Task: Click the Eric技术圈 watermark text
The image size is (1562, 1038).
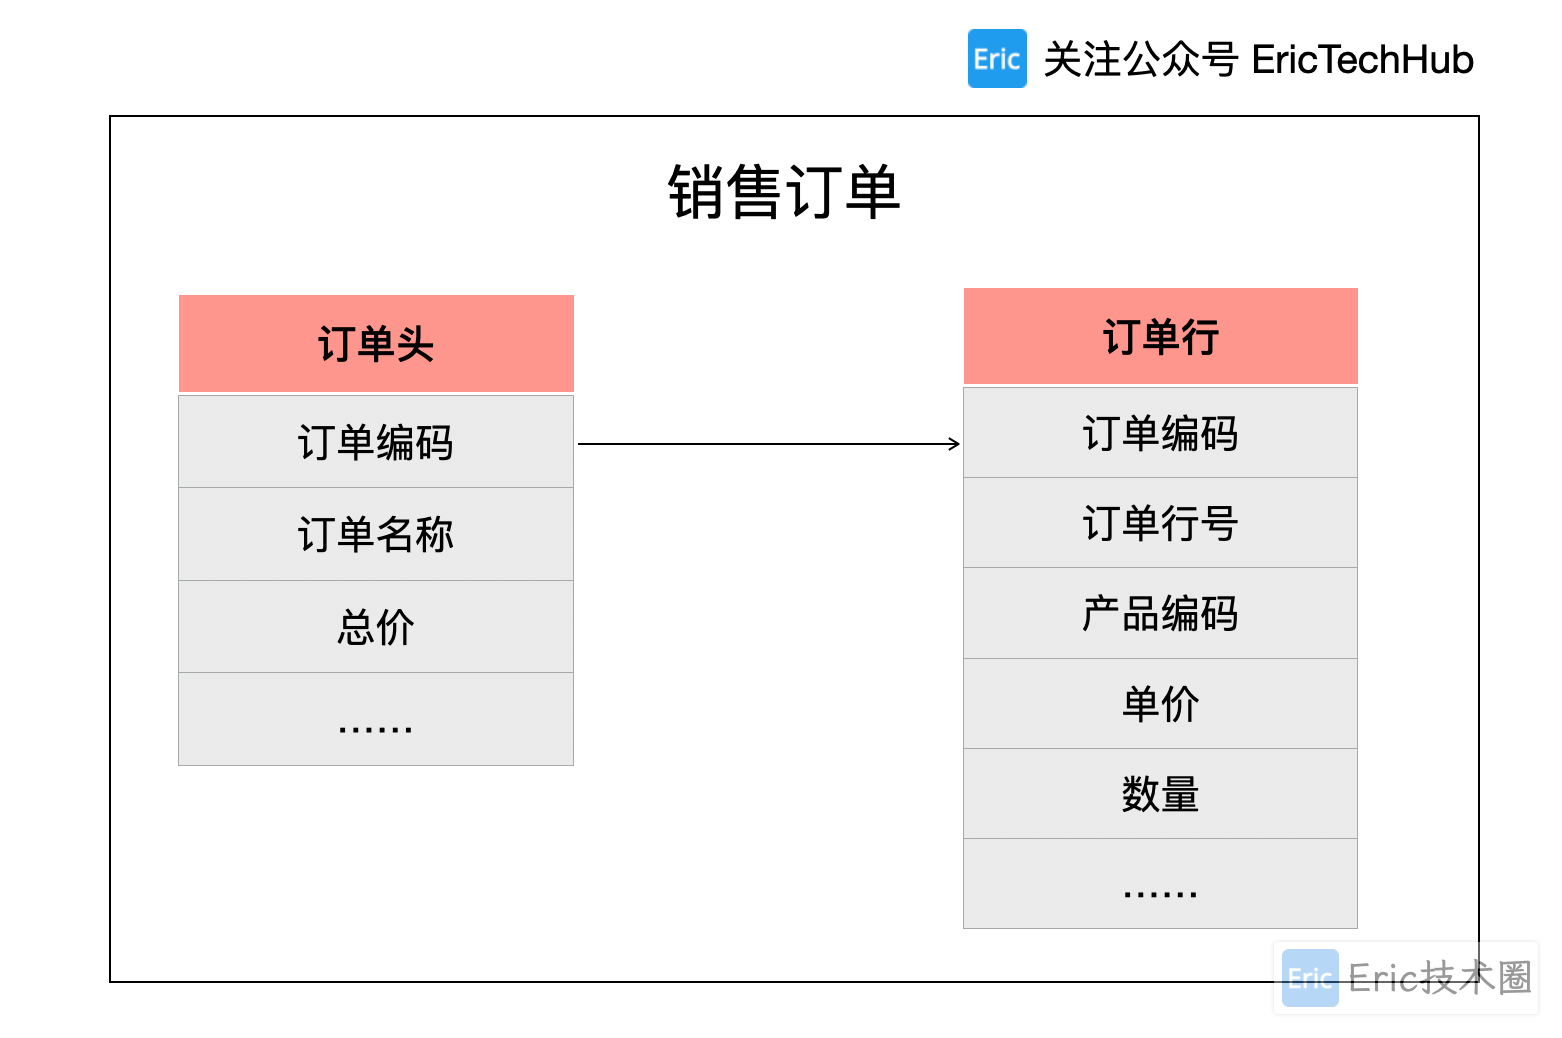Action: pos(1440,977)
